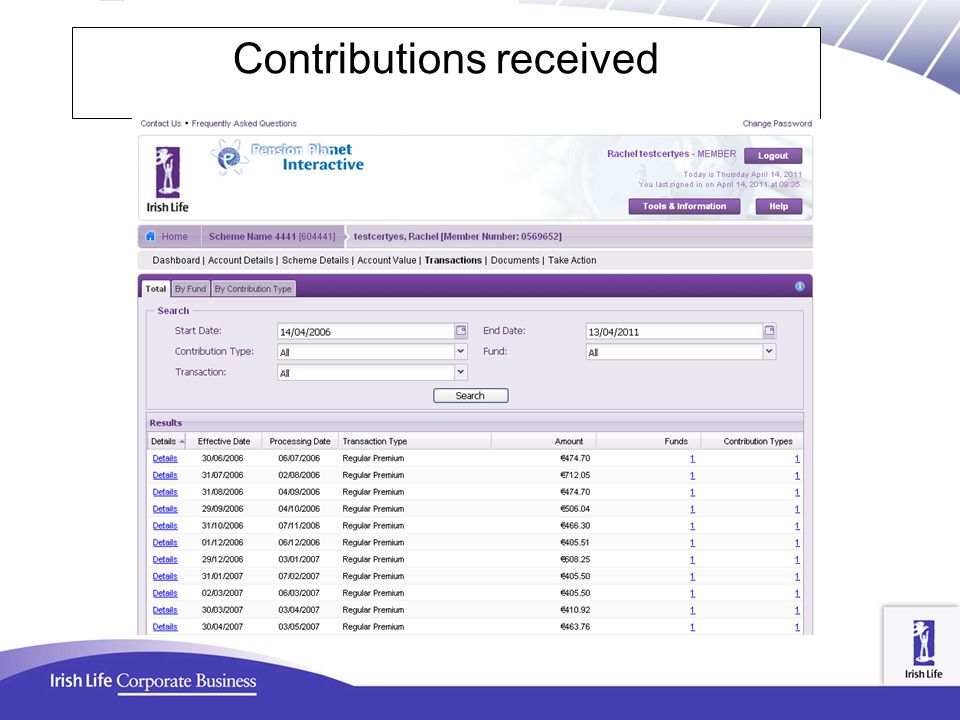
Task: Click the Pension Planet Interactive logo
Action: pos(288,157)
